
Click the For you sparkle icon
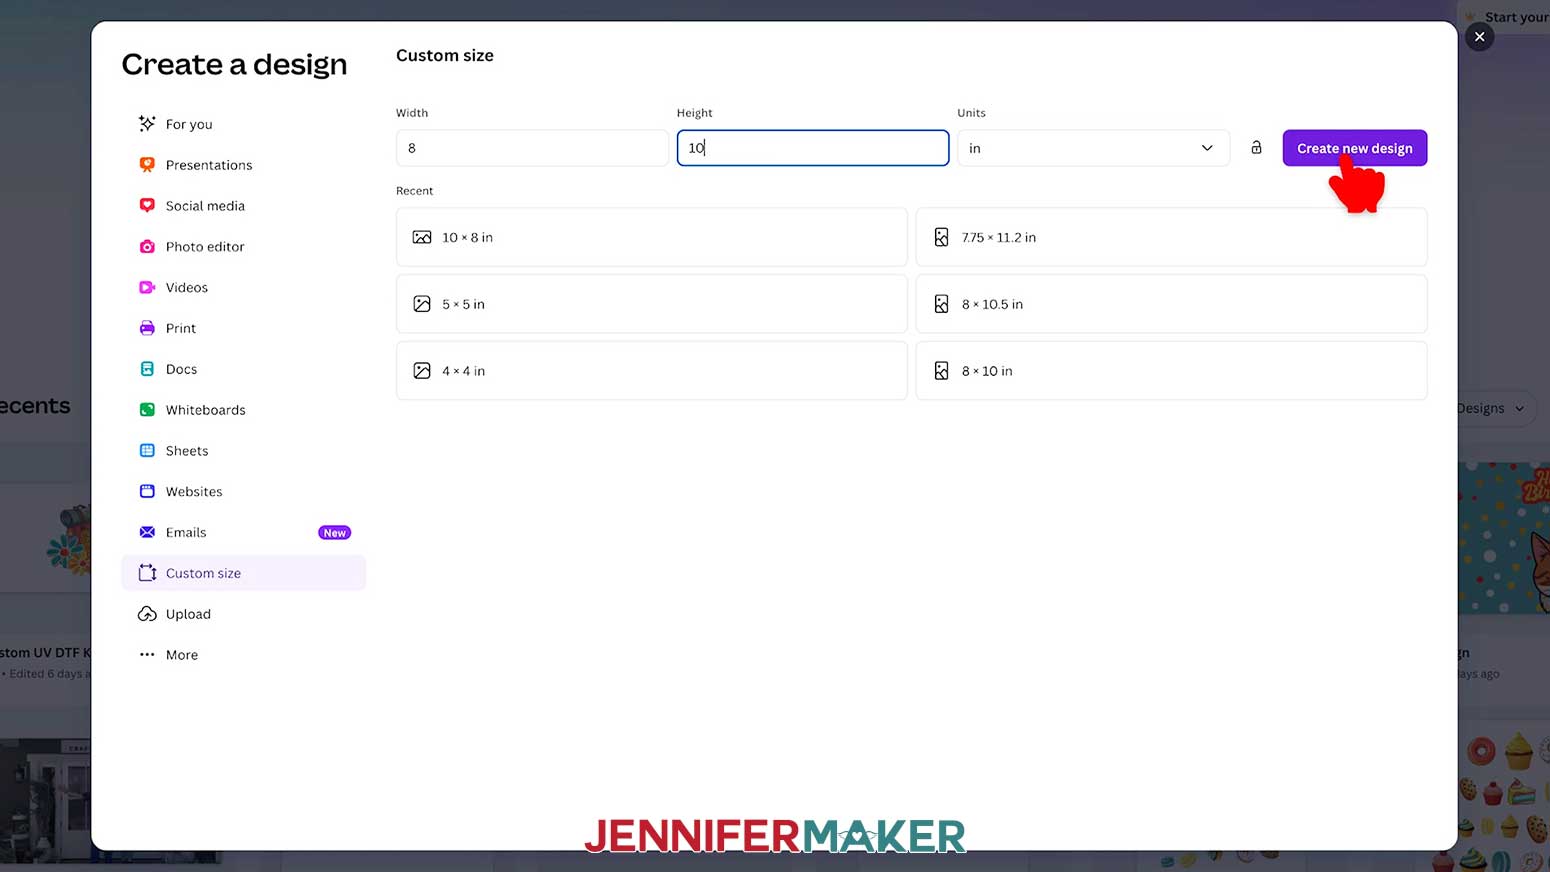point(147,124)
